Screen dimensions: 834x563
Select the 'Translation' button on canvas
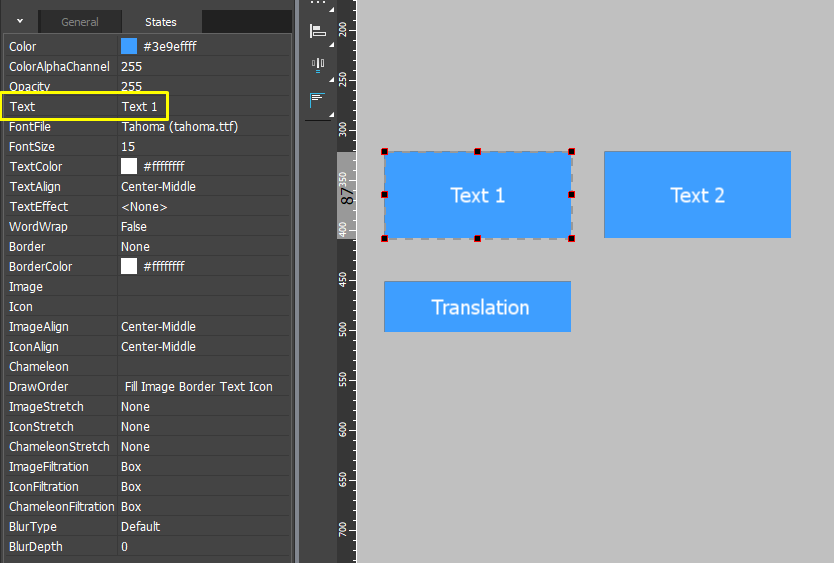coord(478,307)
